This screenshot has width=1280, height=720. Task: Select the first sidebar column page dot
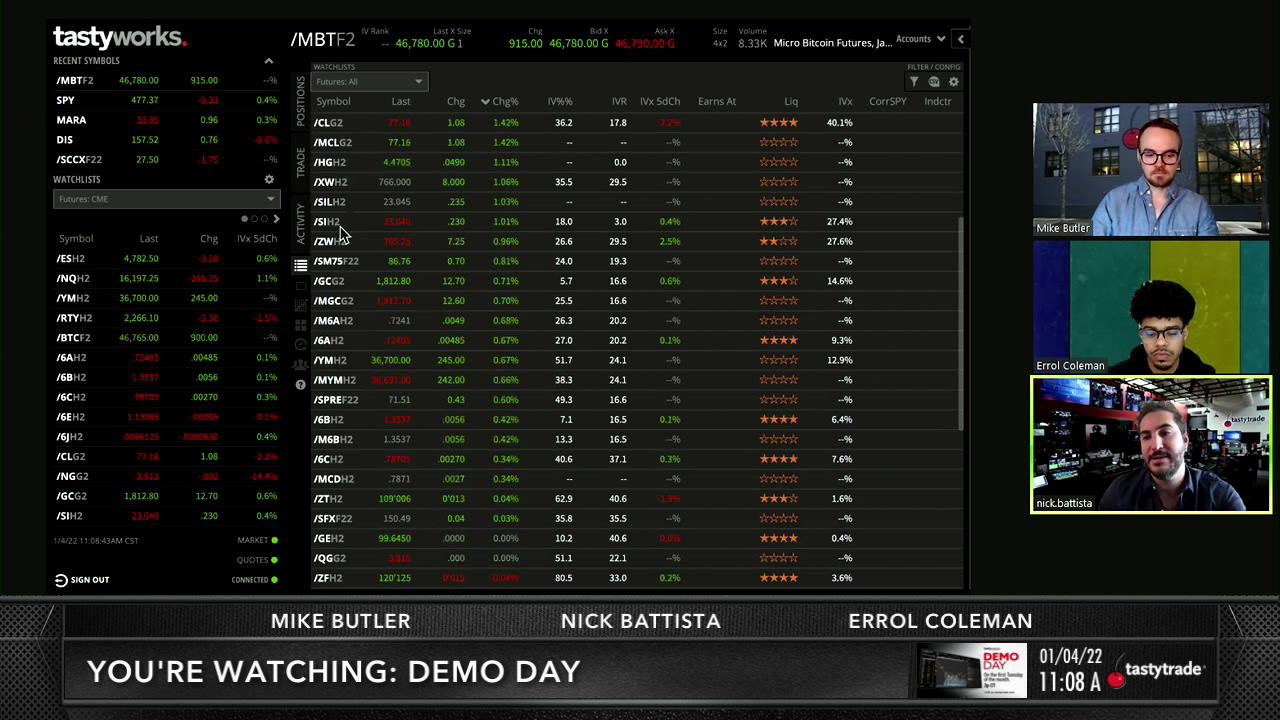pyautogui.click(x=244, y=219)
